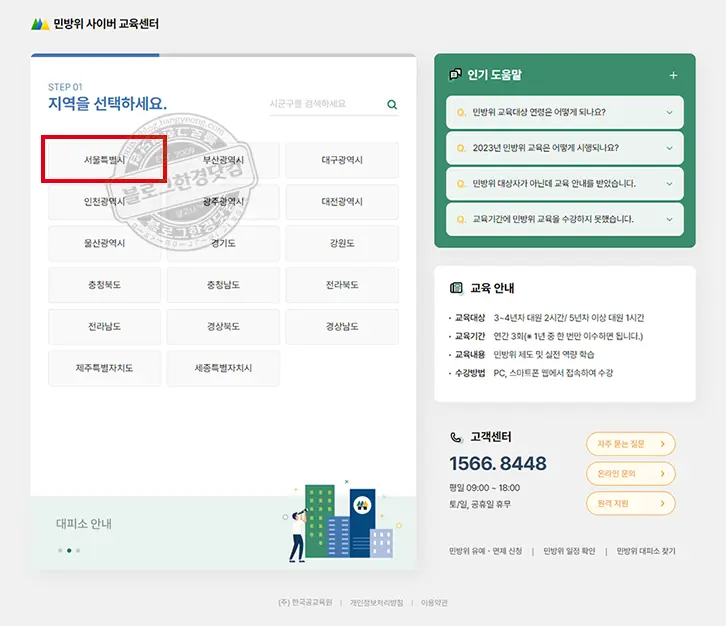
Task: Click the city buildings illustration
Action: click(x=343, y=521)
